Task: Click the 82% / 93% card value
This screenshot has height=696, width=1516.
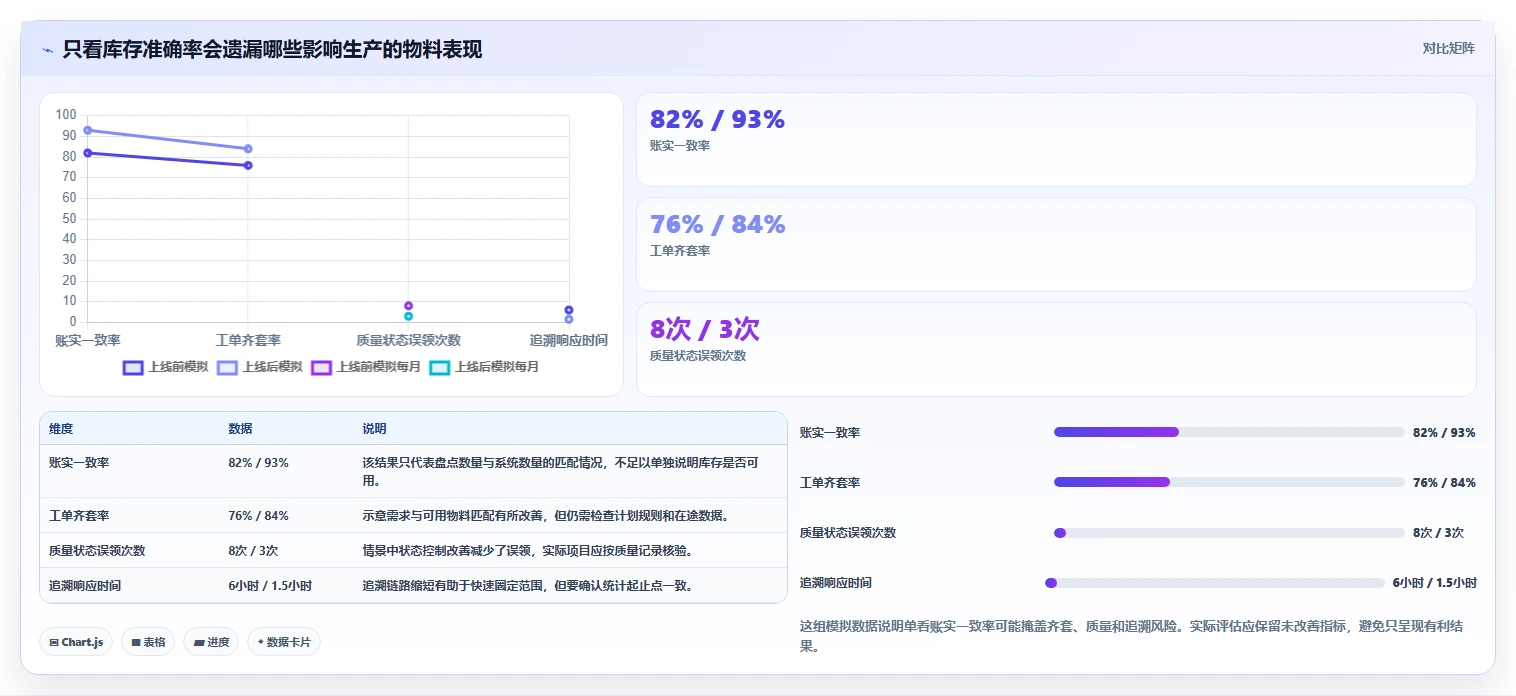Action: [717, 119]
